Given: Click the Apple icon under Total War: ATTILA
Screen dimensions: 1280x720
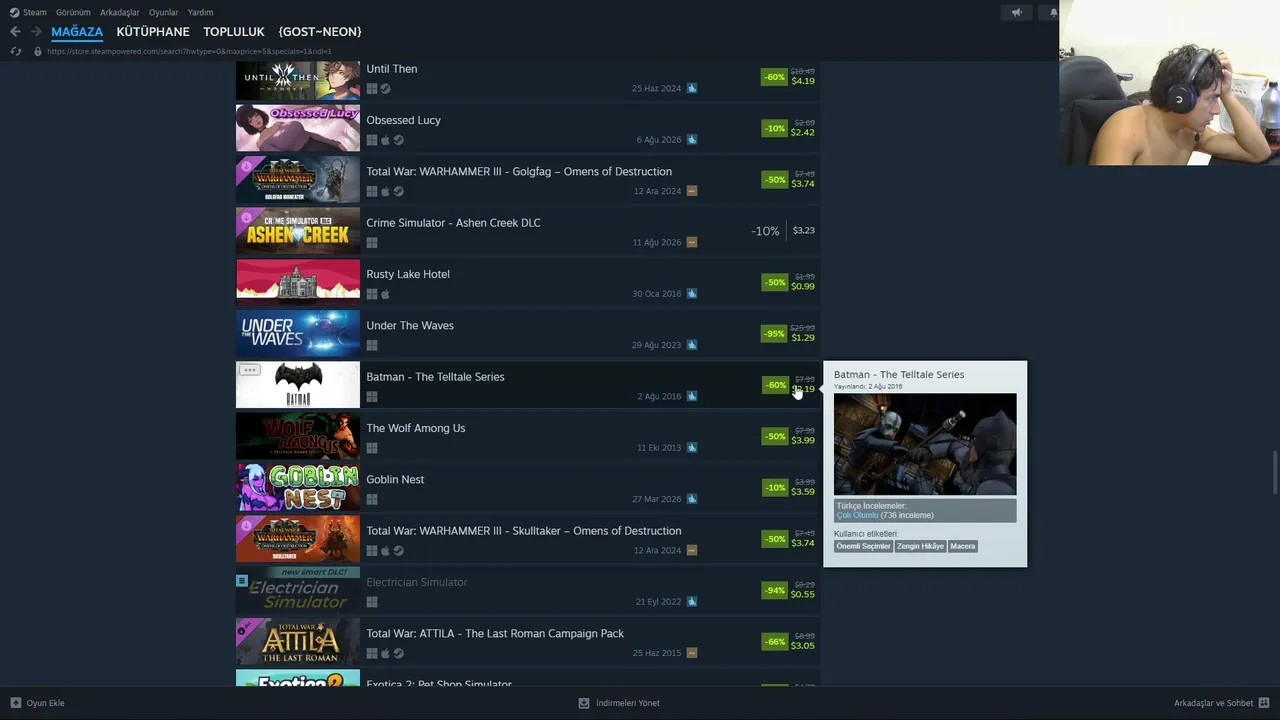Looking at the screenshot, I should tap(385, 653).
